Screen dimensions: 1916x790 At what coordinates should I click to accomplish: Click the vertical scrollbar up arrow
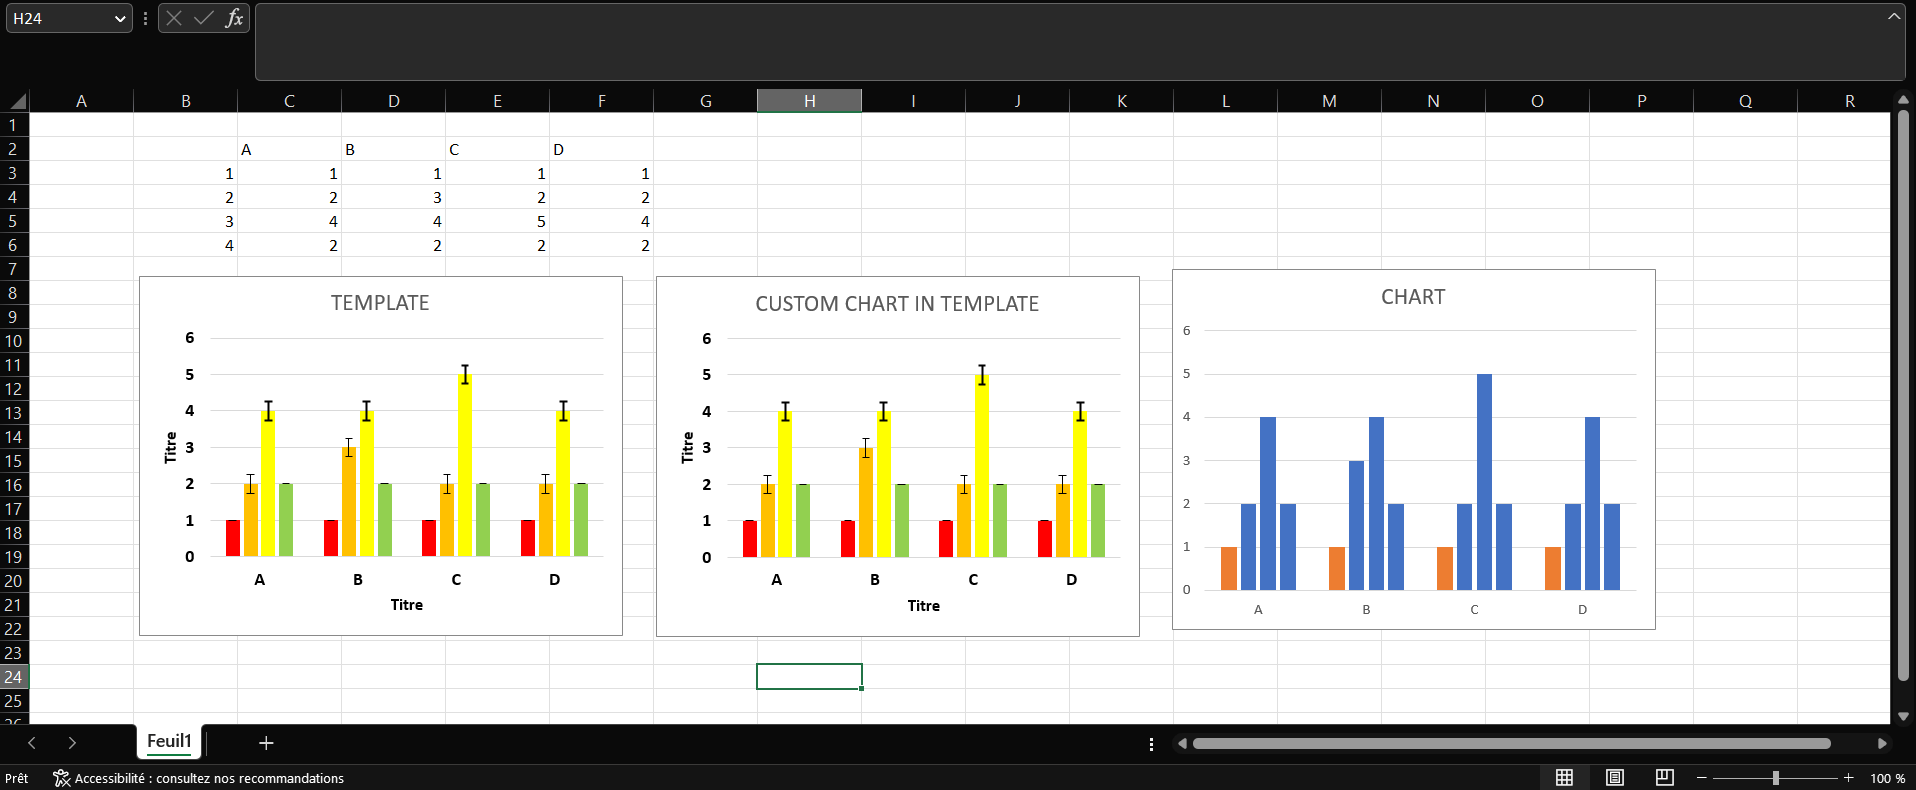(1903, 99)
